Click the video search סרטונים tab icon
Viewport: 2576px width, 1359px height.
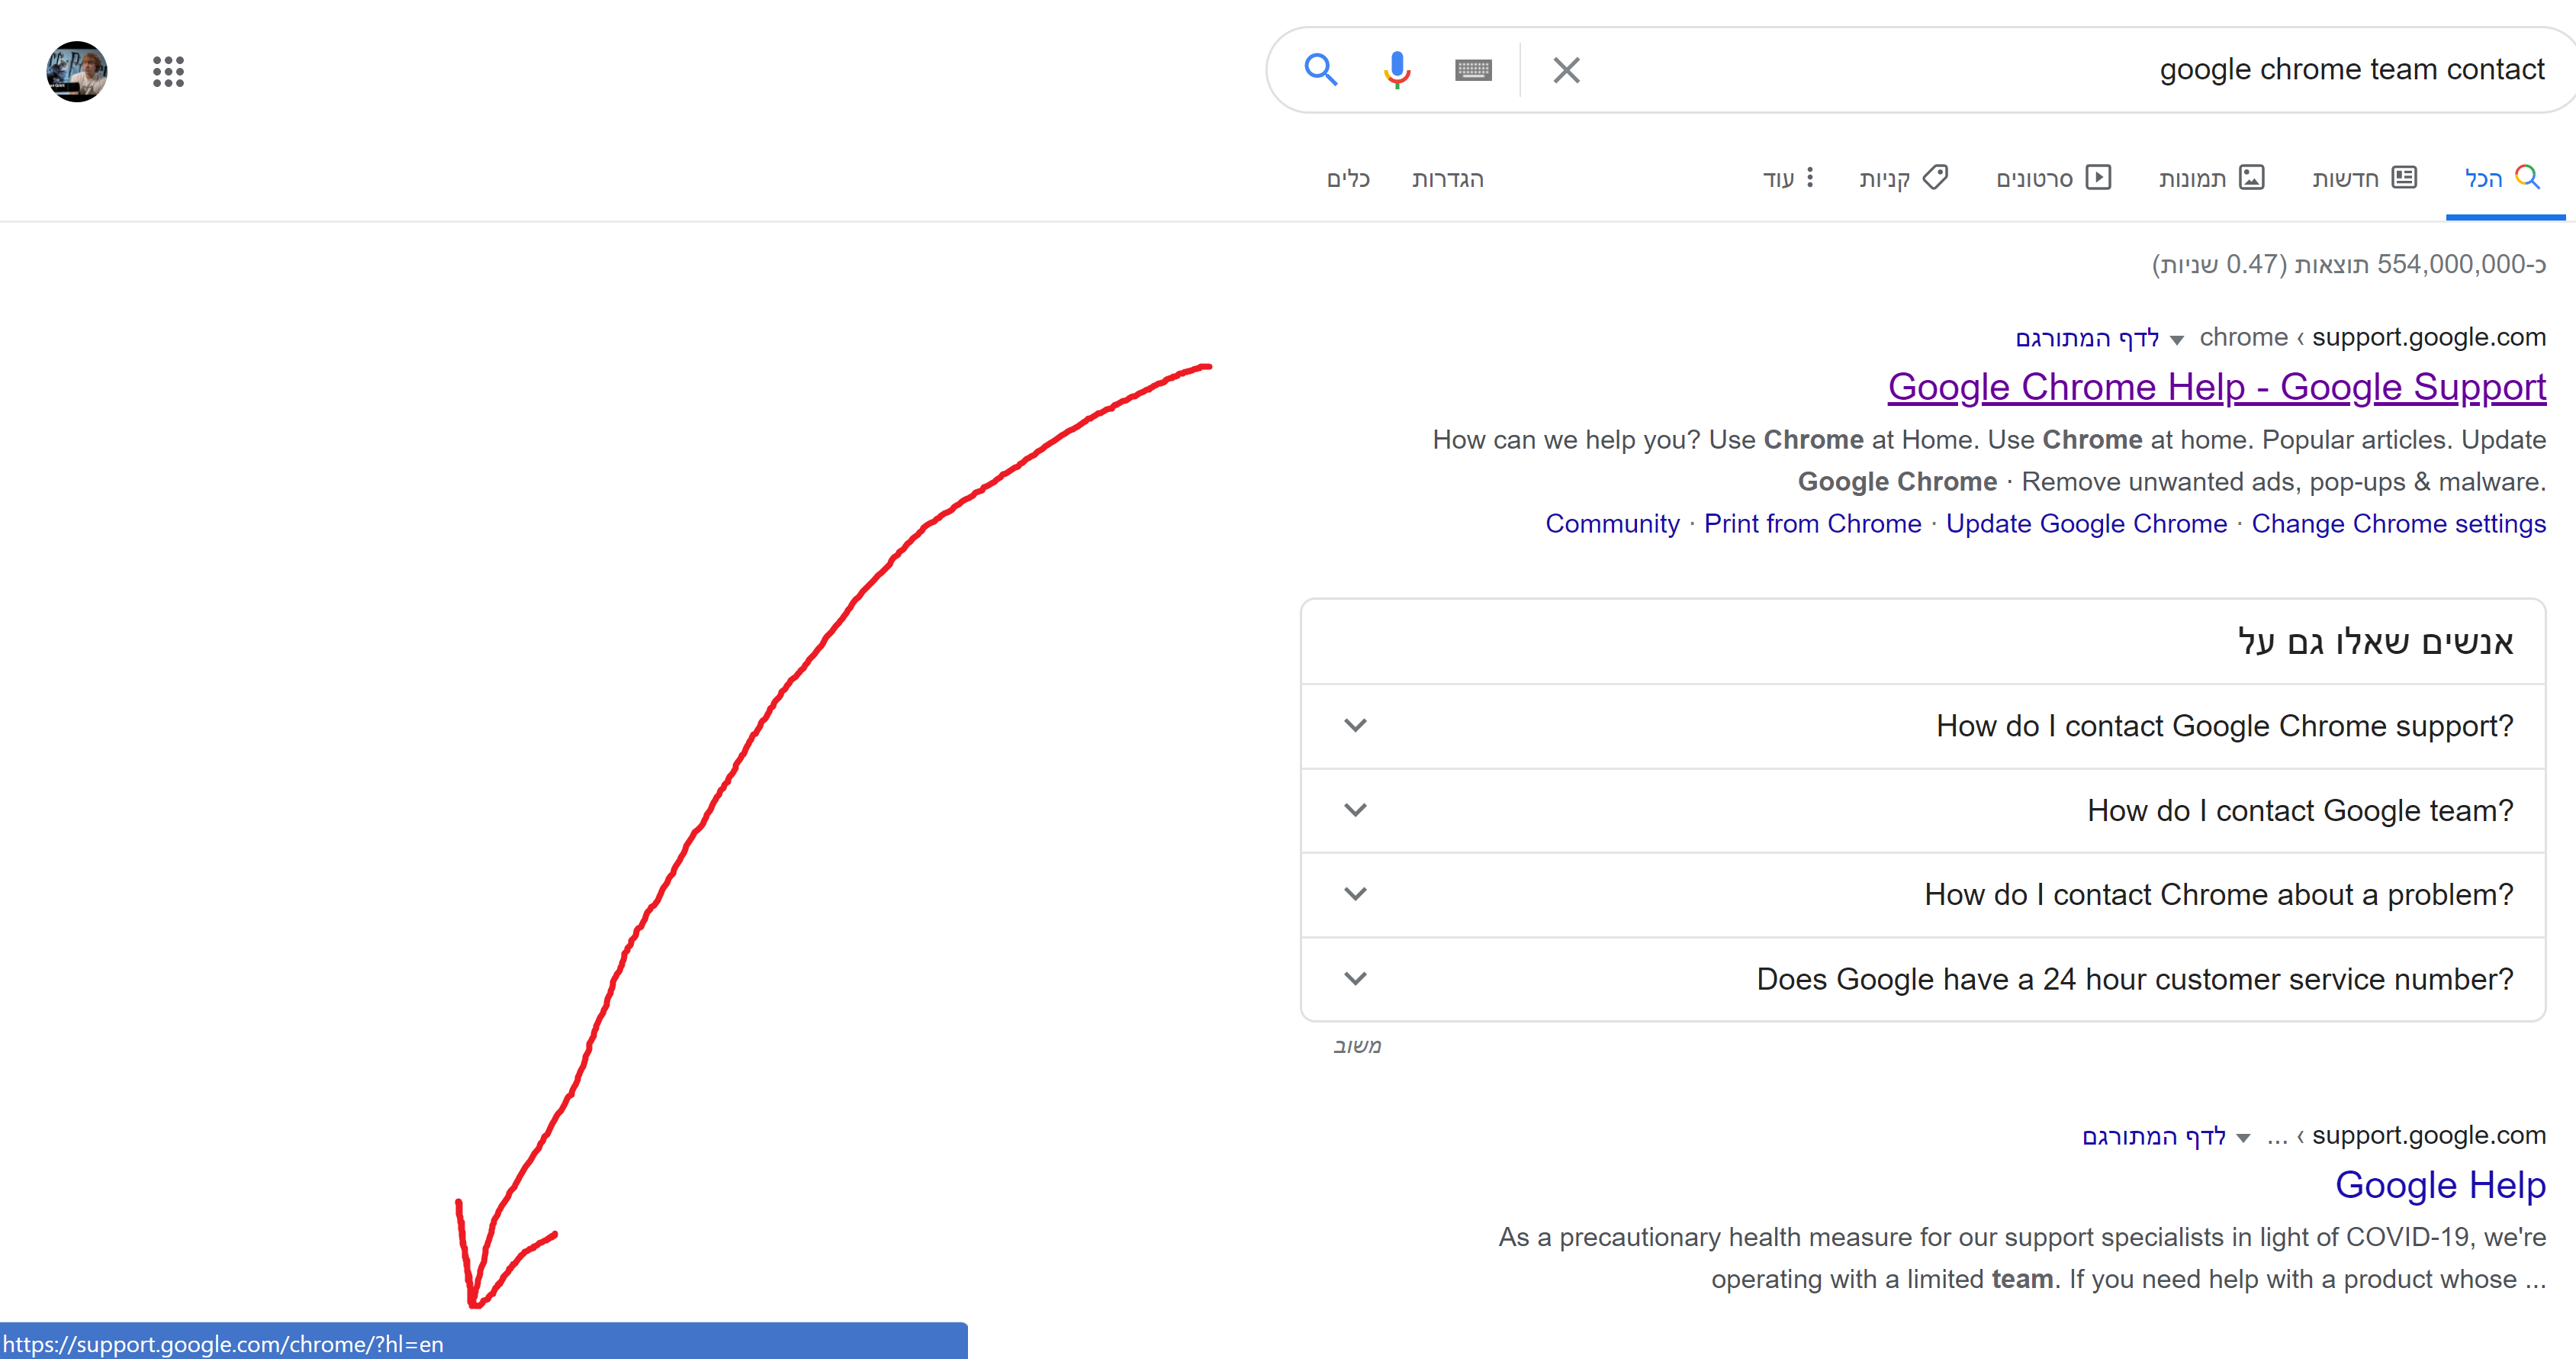click(x=2101, y=177)
